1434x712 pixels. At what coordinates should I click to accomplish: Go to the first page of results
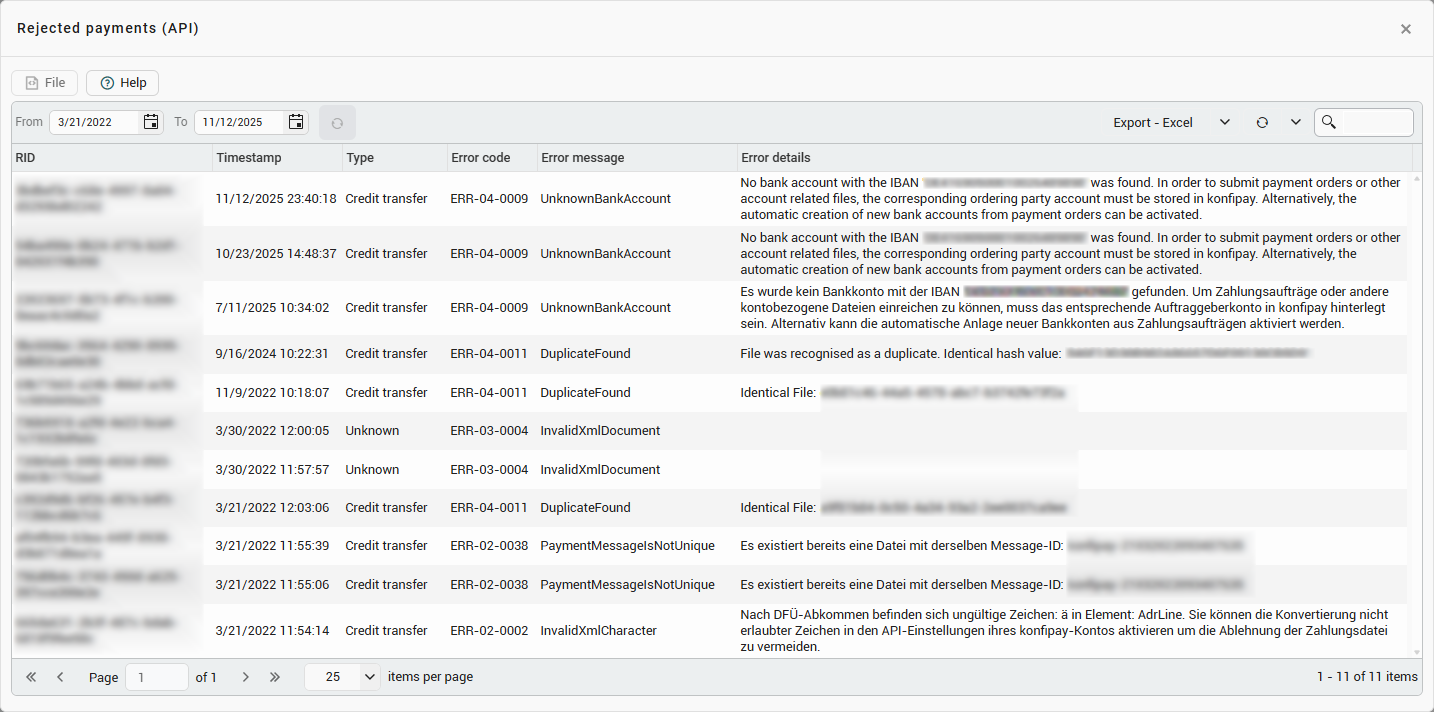(31, 677)
